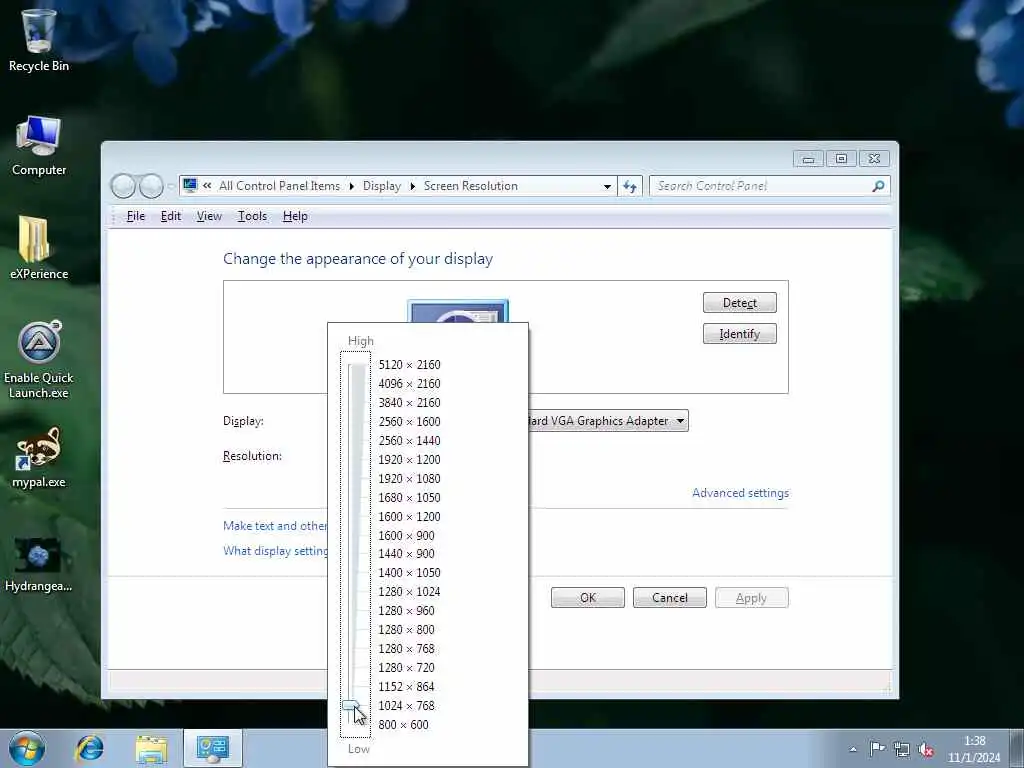Screen dimensions: 1024x768
Task: Click the Back navigation button
Action: coord(123,186)
